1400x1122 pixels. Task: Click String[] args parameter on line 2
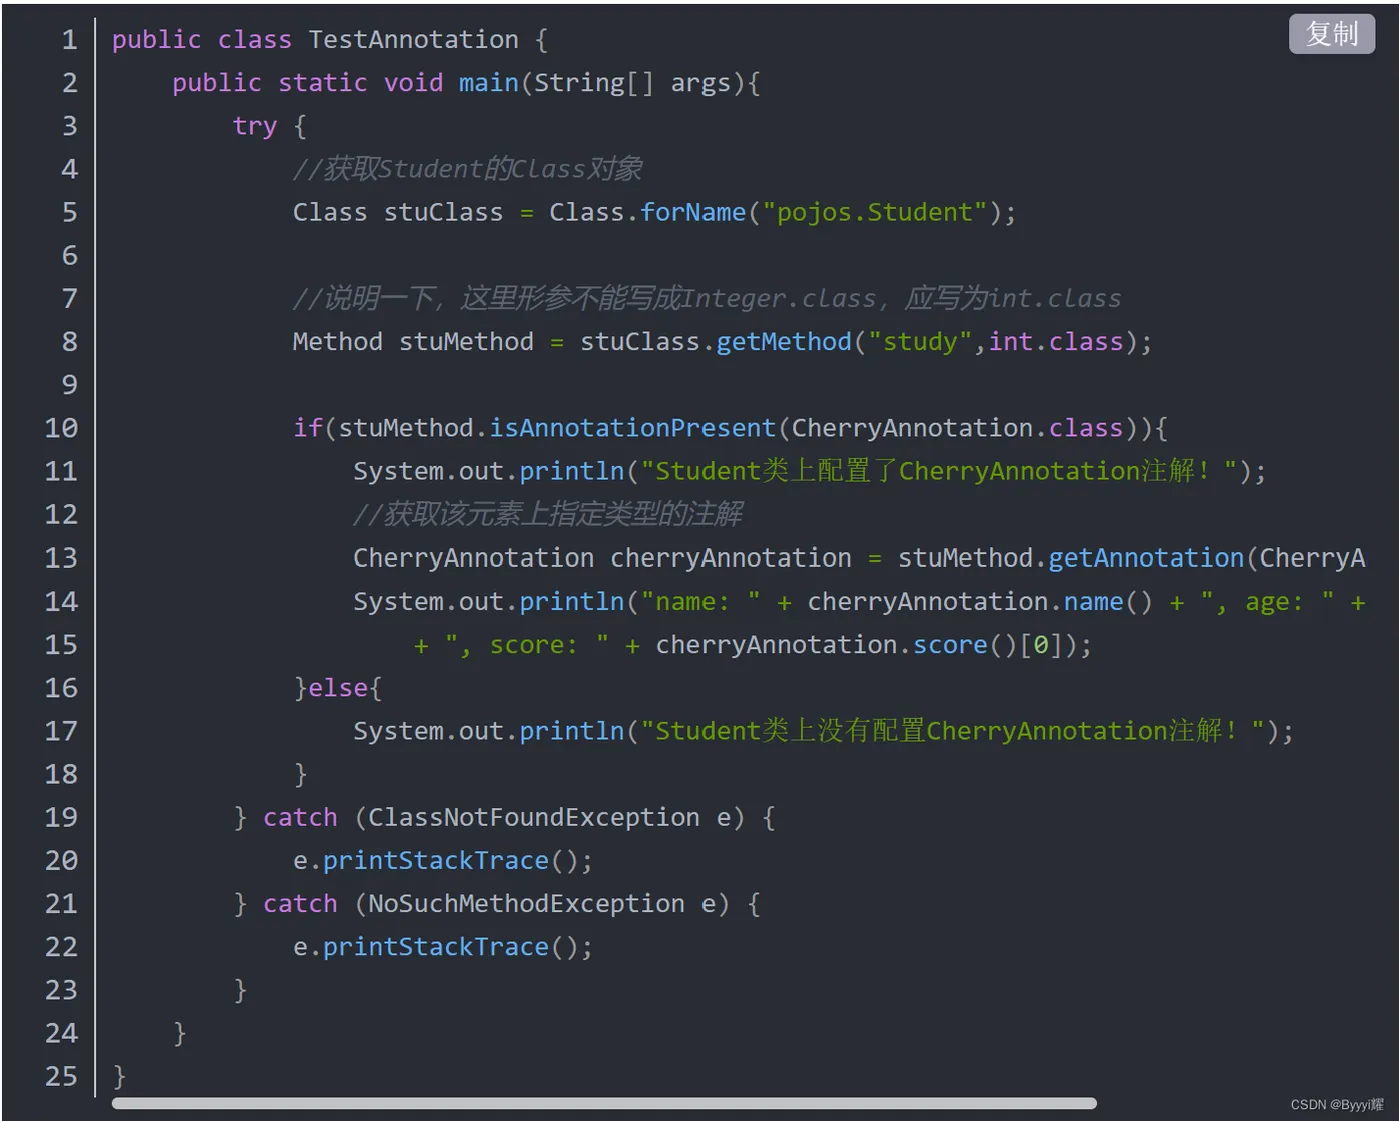click(x=632, y=83)
